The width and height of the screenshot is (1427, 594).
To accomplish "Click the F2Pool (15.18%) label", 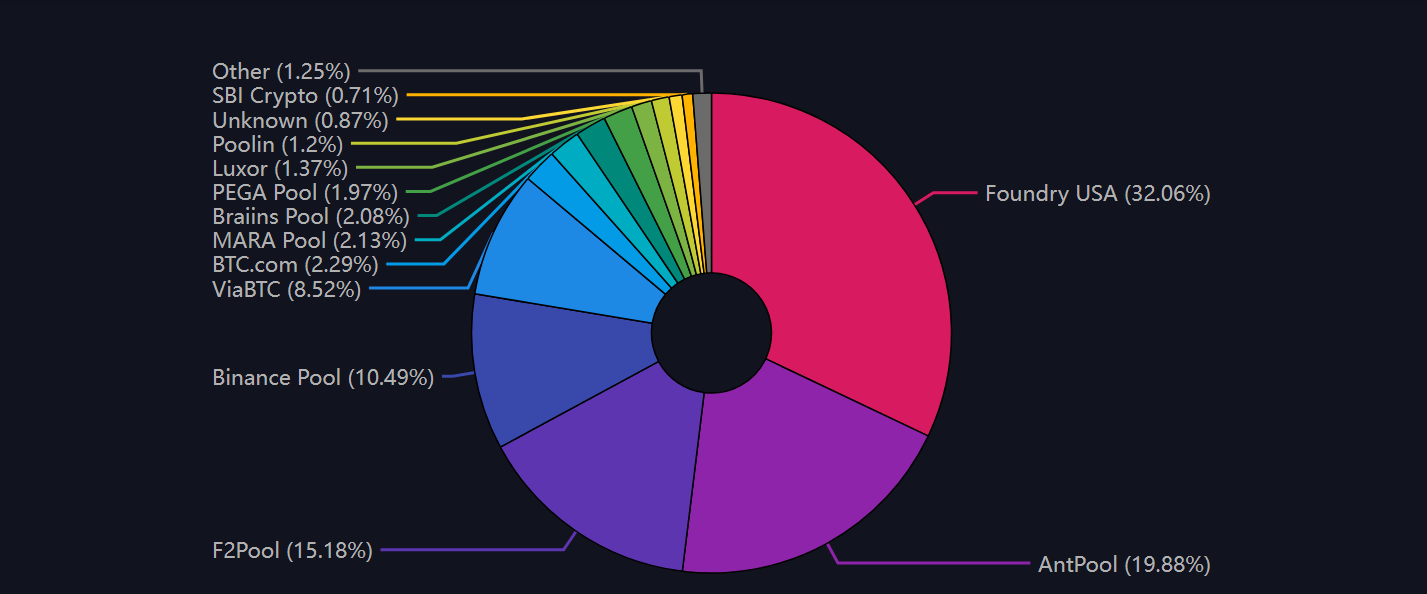I will 292,550.
